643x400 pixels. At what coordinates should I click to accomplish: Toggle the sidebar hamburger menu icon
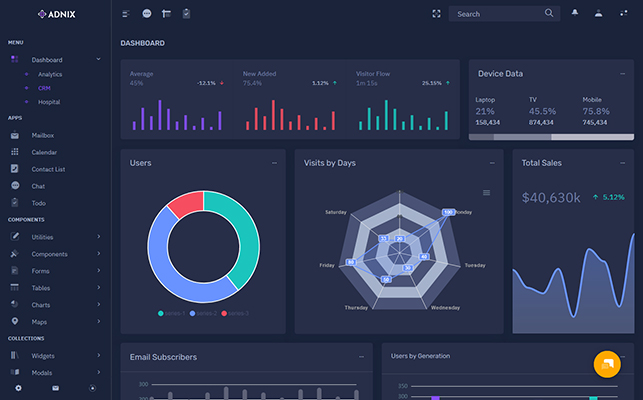[x=126, y=14]
